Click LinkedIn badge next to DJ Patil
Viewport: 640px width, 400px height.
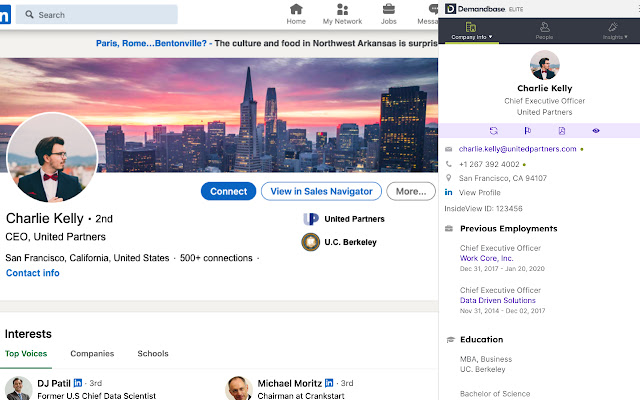[78, 383]
